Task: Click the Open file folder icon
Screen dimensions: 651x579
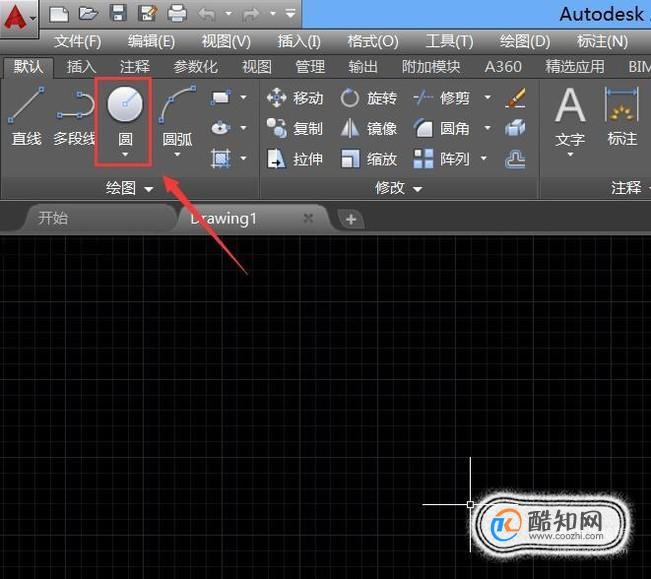Action: coord(88,13)
